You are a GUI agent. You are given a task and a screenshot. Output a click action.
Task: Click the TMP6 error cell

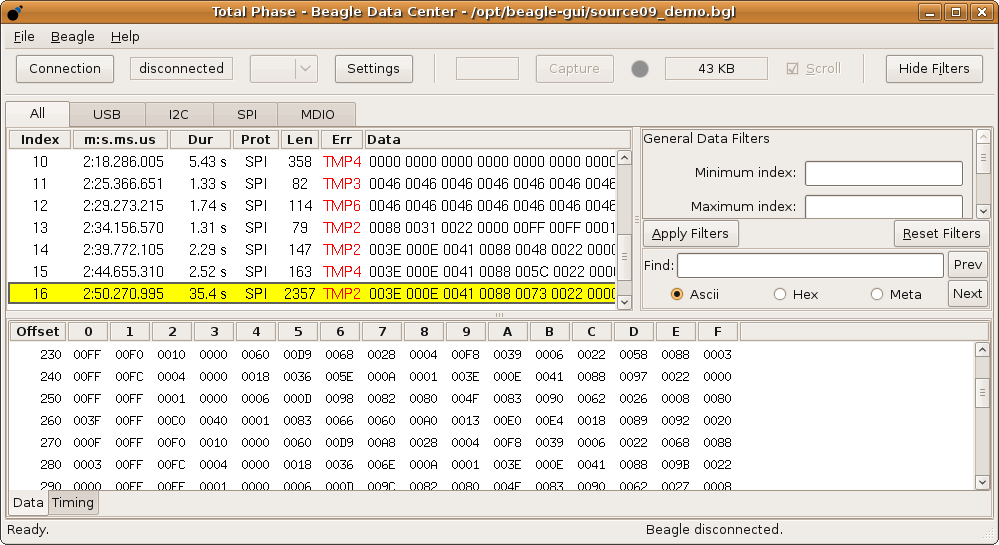point(341,206)
